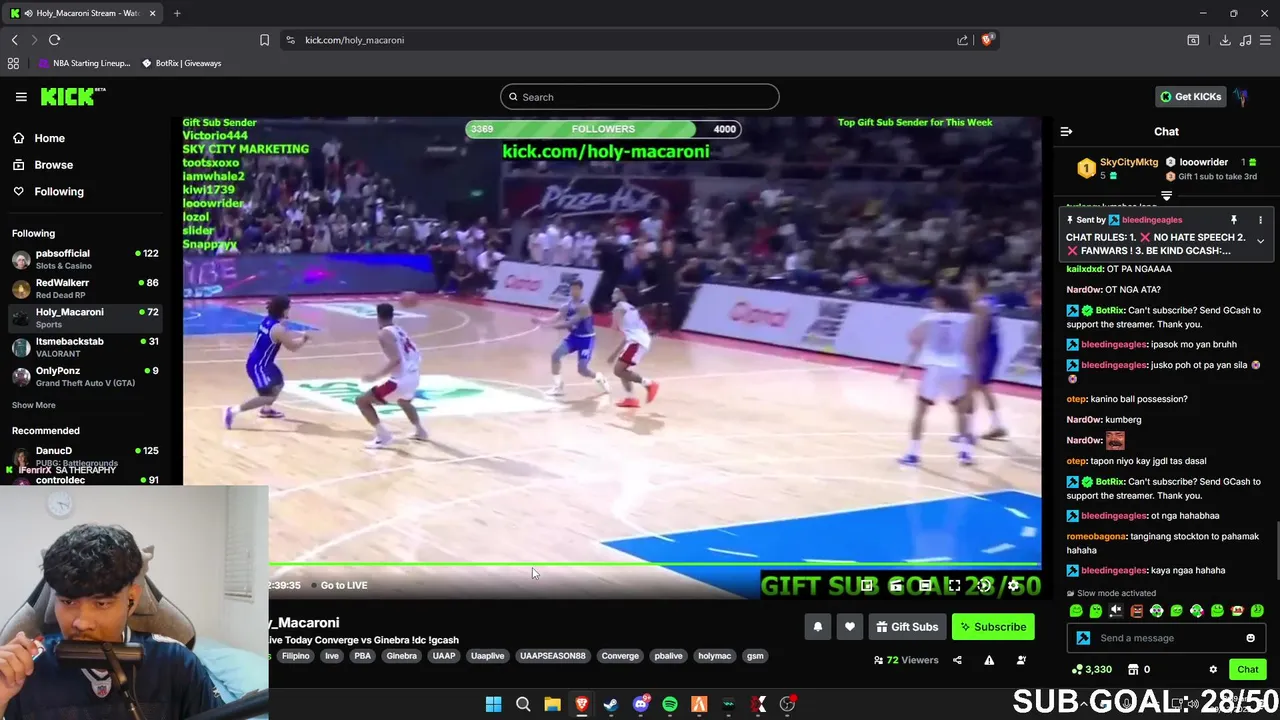This screenshot has width=1280, height=720.
Task: Go to Home in sidebar
Action: (39, 138)
